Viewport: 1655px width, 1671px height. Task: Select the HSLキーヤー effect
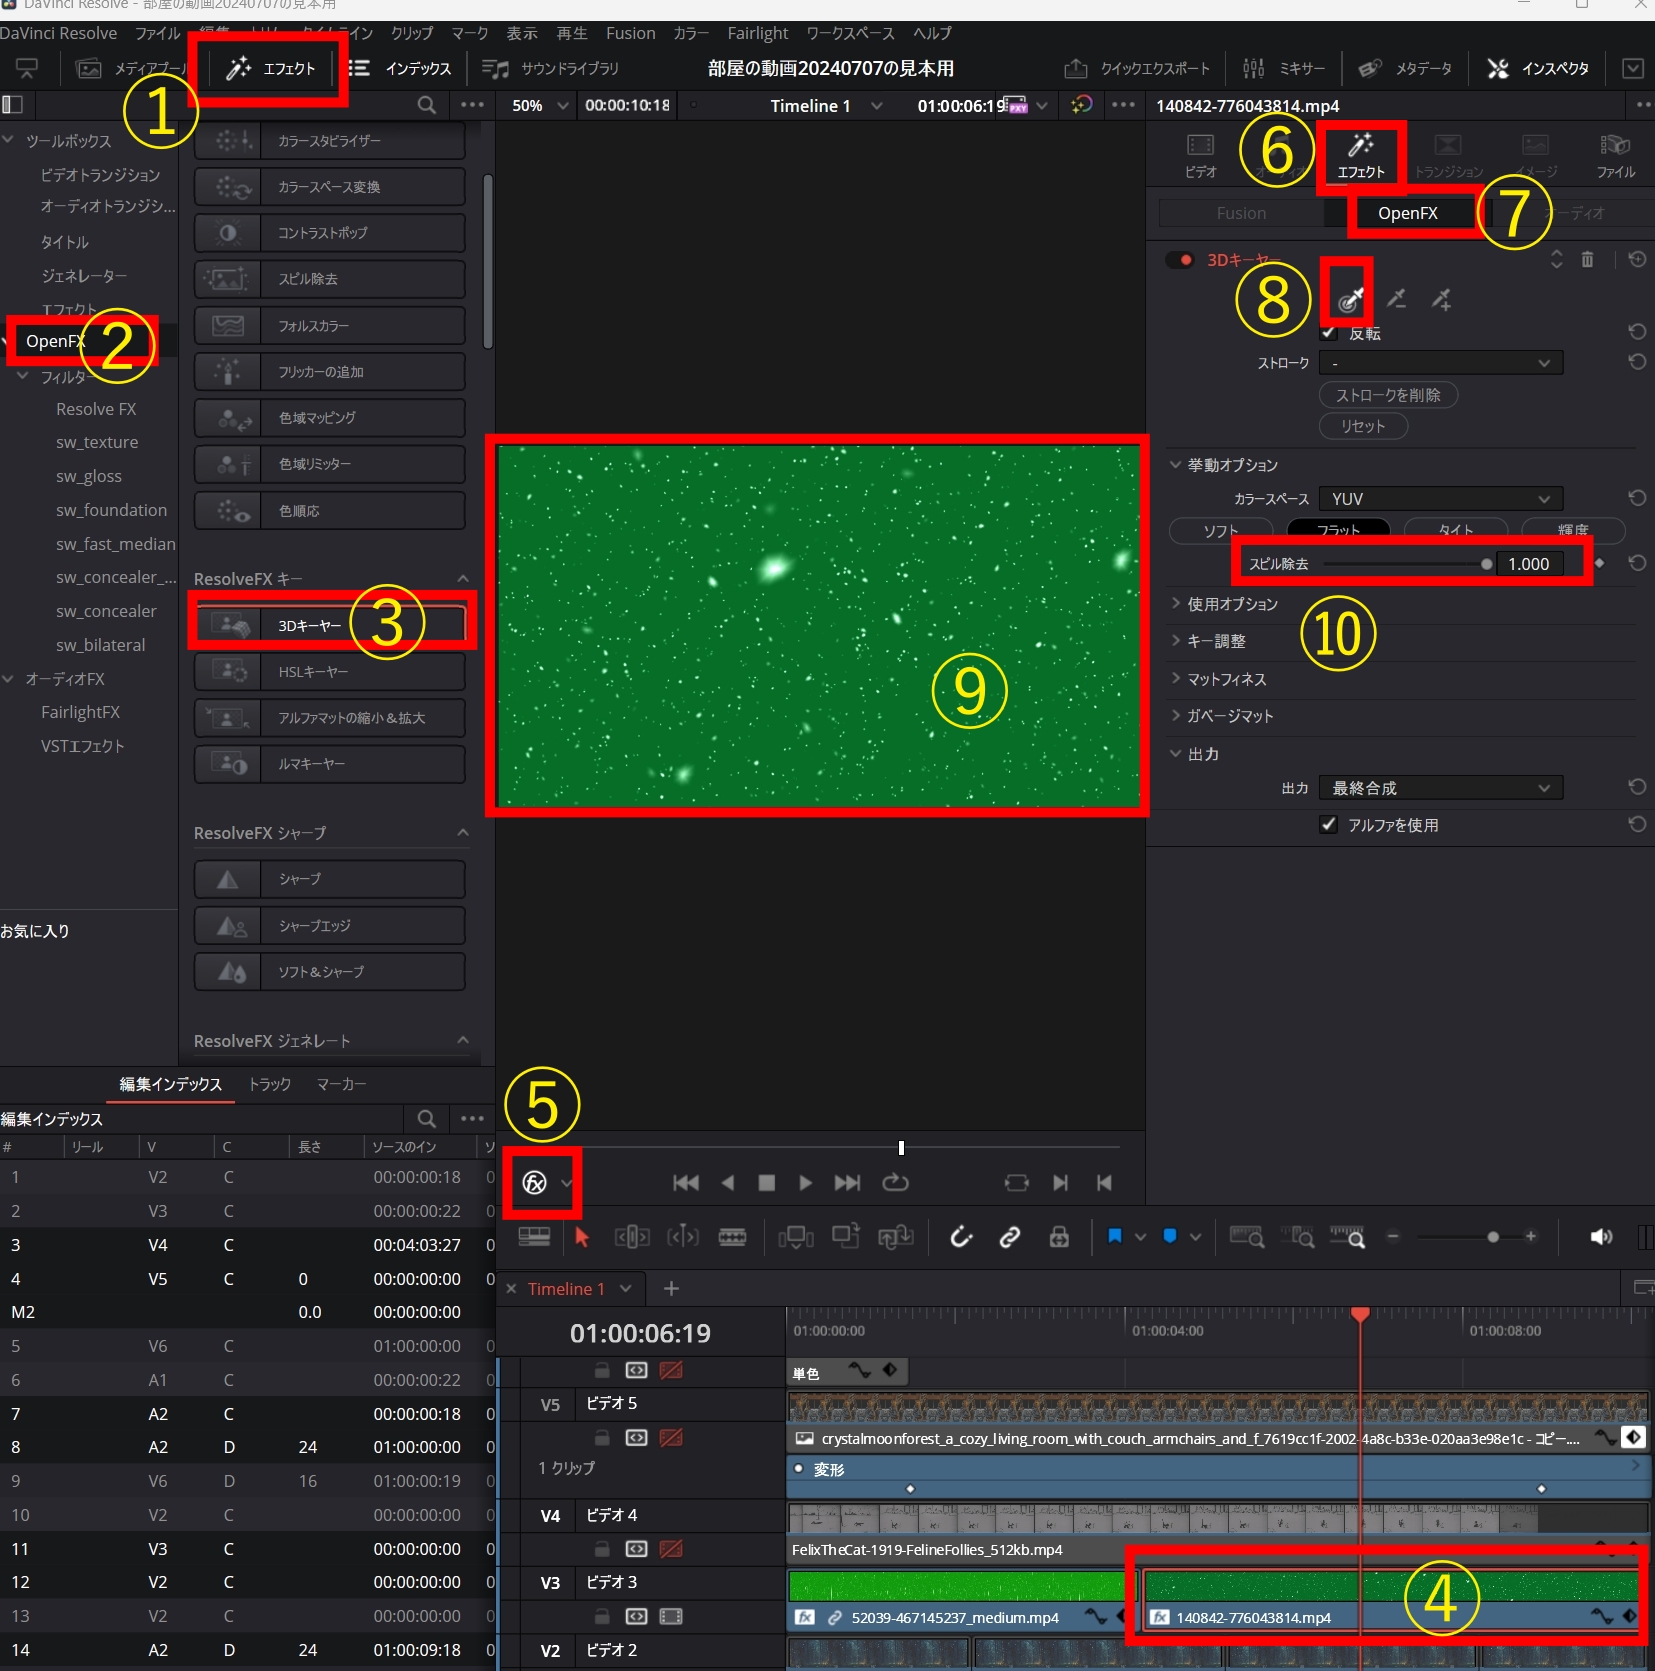pos(330,672)
